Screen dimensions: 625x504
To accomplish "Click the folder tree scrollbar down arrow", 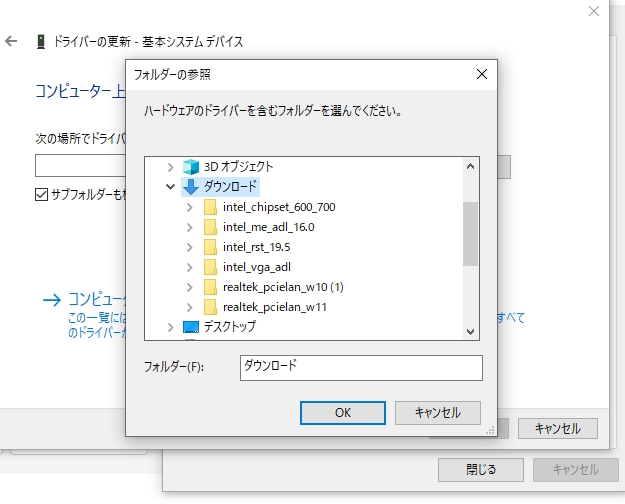I will 470,332.
